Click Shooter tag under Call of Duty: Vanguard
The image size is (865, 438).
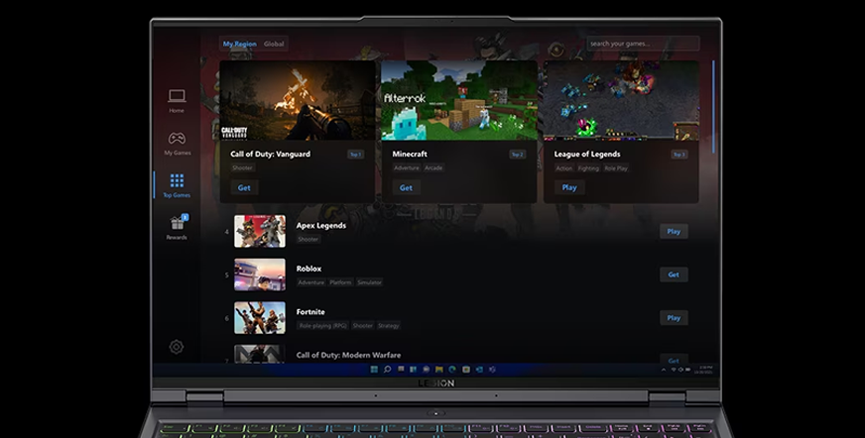pyautogui.click(x=242, y=168)
